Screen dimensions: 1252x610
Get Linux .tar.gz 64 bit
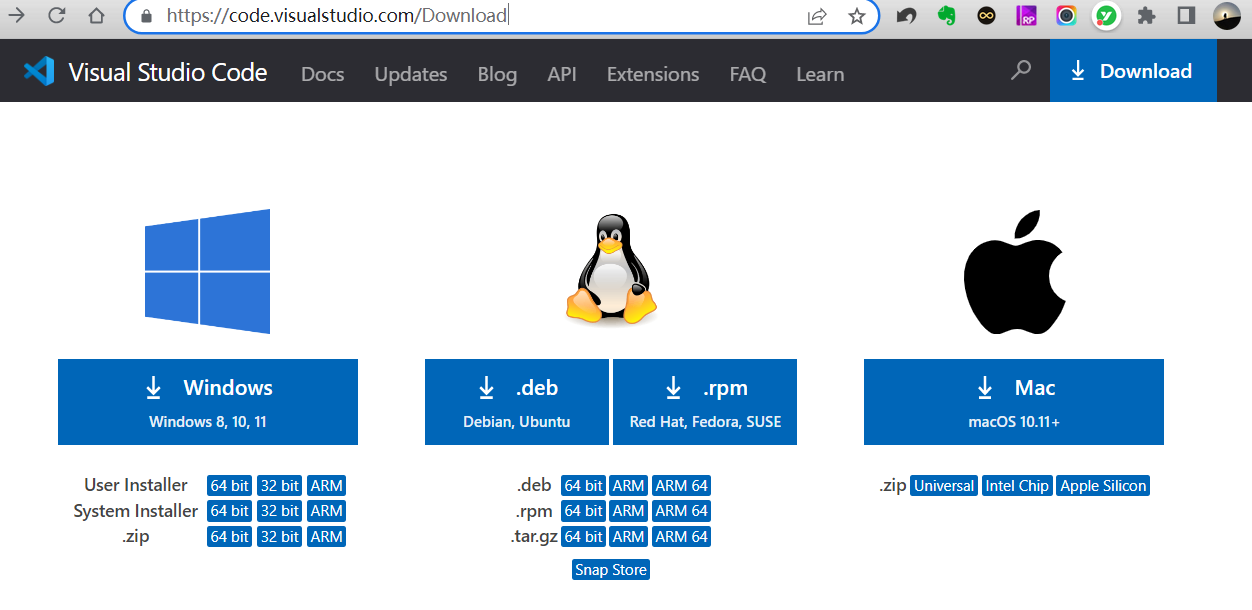click(583, 537)
